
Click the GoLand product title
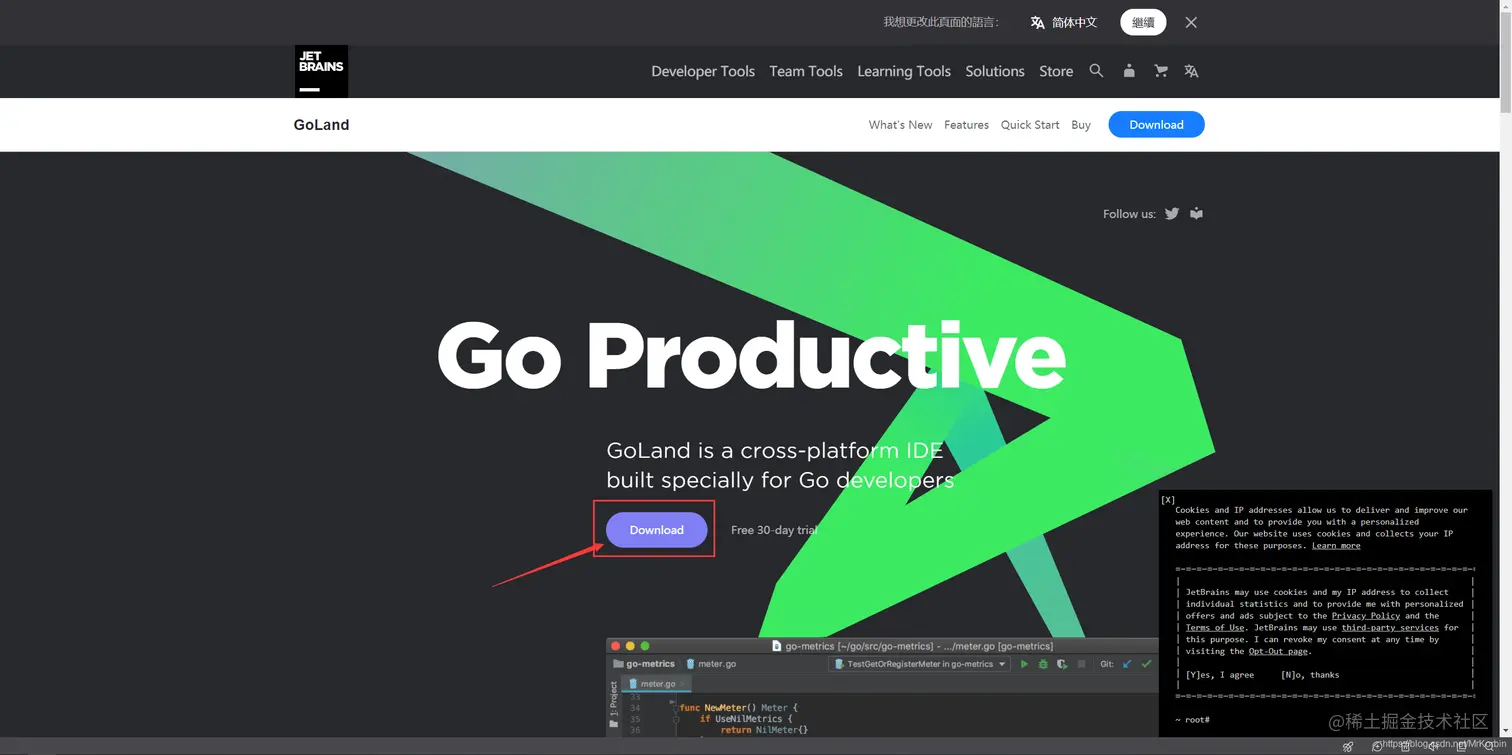point(321,125)
